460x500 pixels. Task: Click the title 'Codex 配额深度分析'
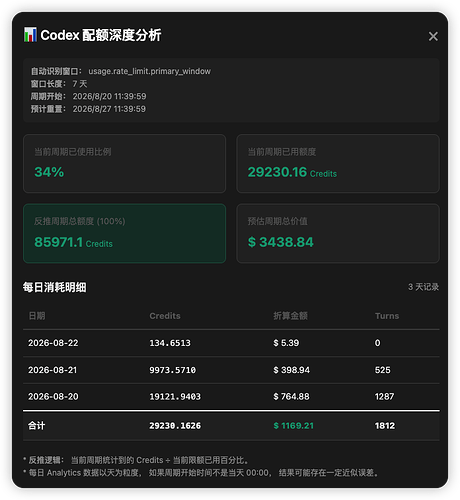coord(101,35)
